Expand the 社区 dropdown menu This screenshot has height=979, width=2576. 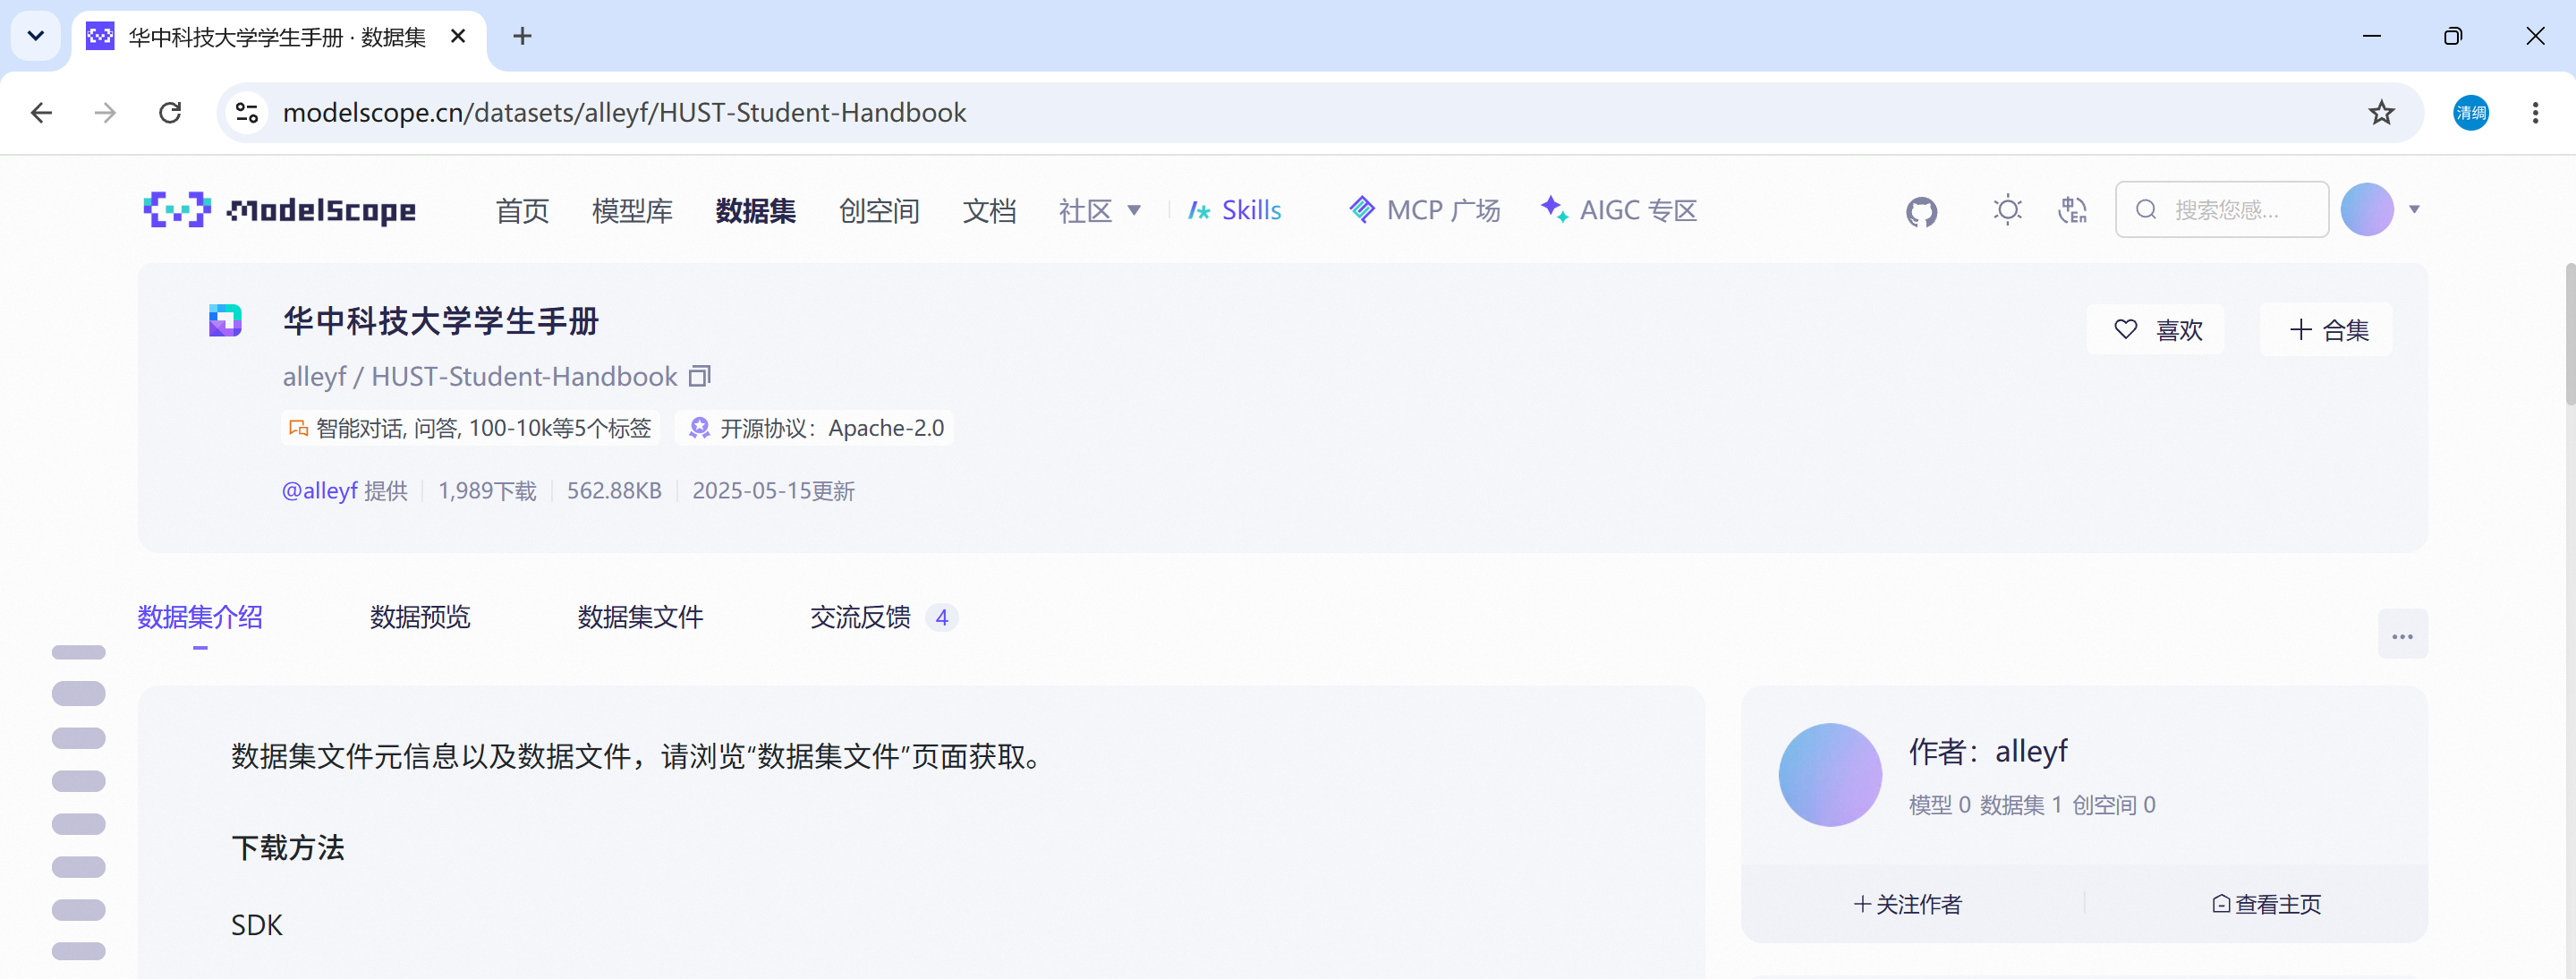coord(1099,211)
